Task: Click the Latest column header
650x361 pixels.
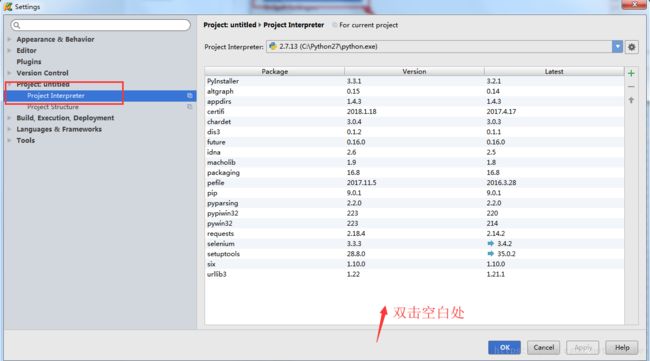Action: tap(554, 71)
